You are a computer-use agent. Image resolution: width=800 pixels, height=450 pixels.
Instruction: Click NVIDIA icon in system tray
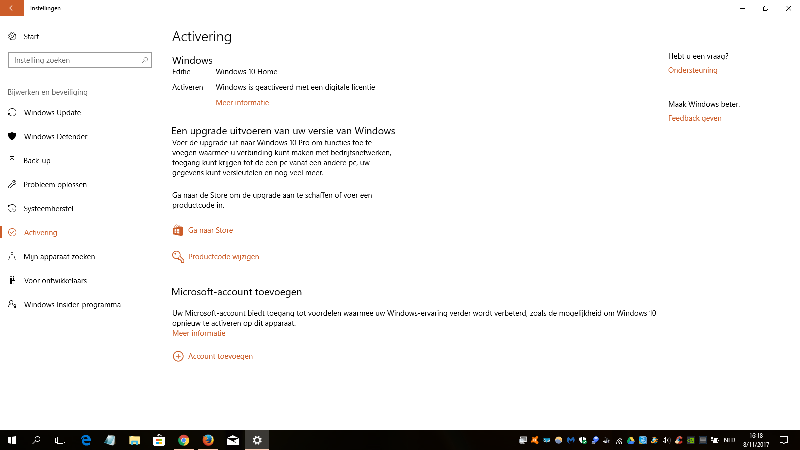point(691,440)
